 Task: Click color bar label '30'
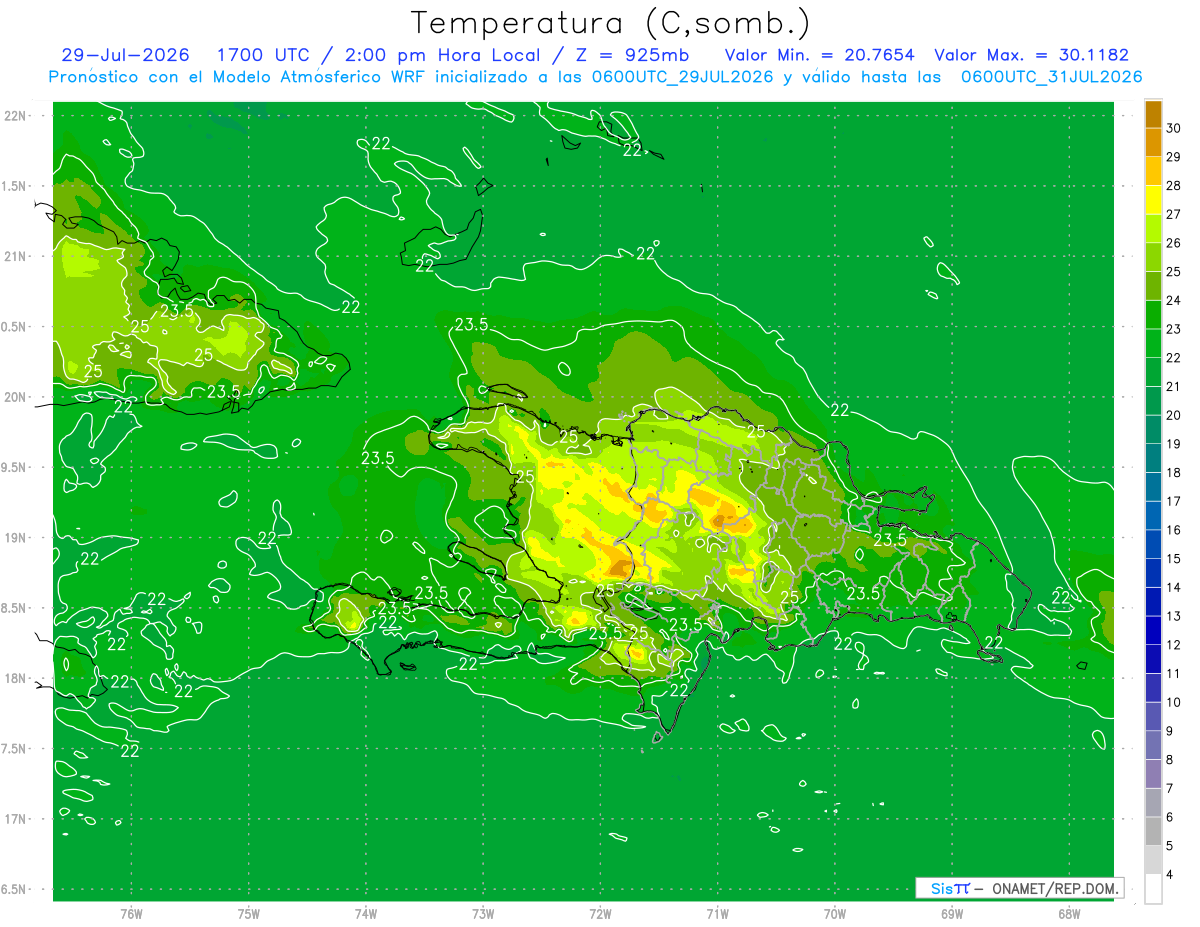click(1174, 128)
